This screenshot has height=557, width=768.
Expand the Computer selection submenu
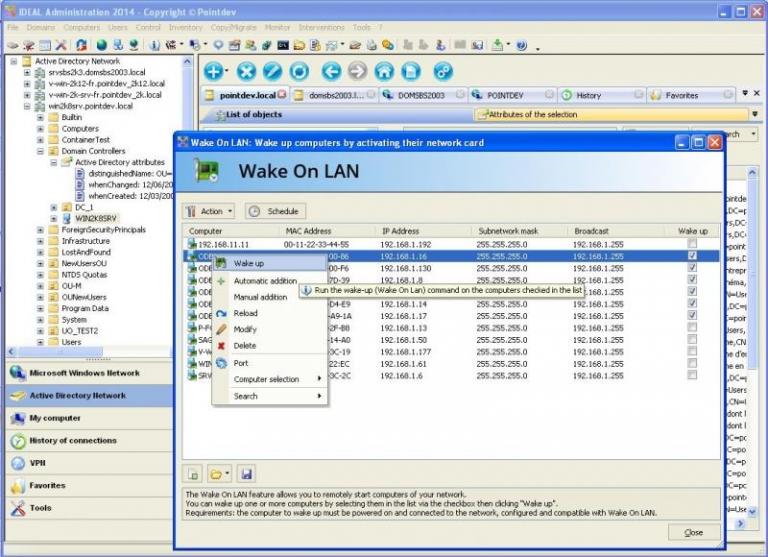(270, 379)
